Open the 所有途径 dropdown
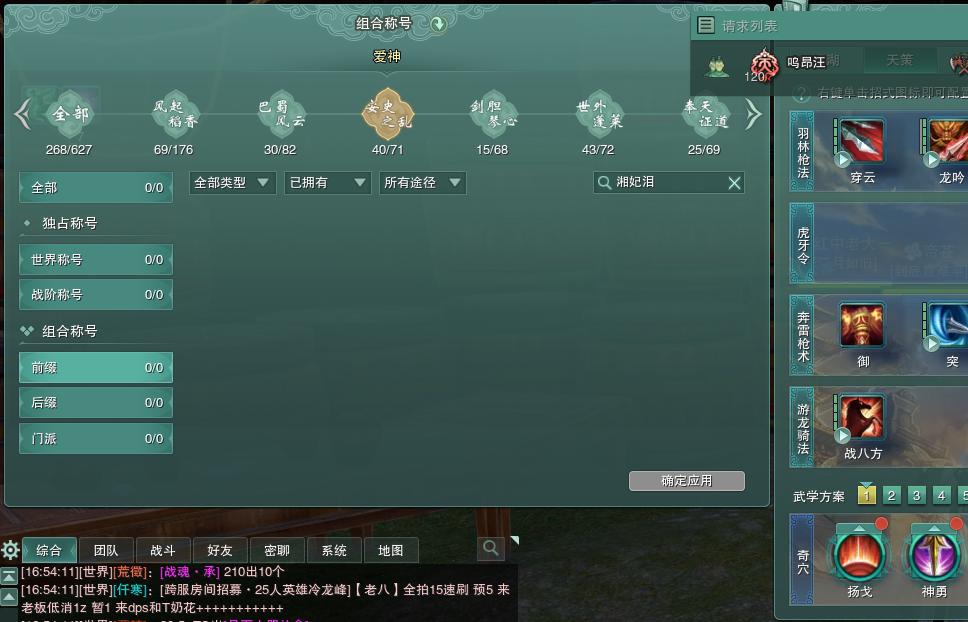The height and width of the screenshot is (622, 968). pos(422,183)
